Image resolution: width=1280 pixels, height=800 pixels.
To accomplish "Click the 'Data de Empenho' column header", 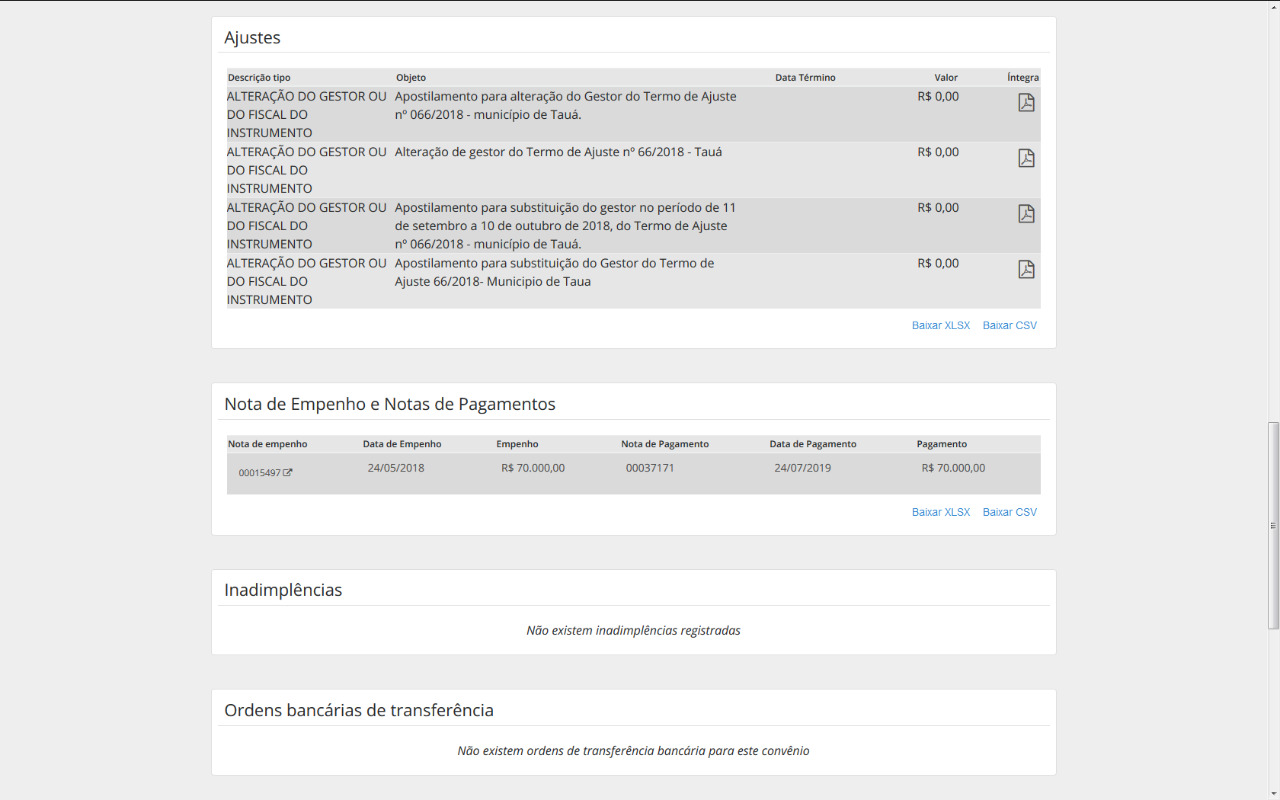I will coord(402,444).
